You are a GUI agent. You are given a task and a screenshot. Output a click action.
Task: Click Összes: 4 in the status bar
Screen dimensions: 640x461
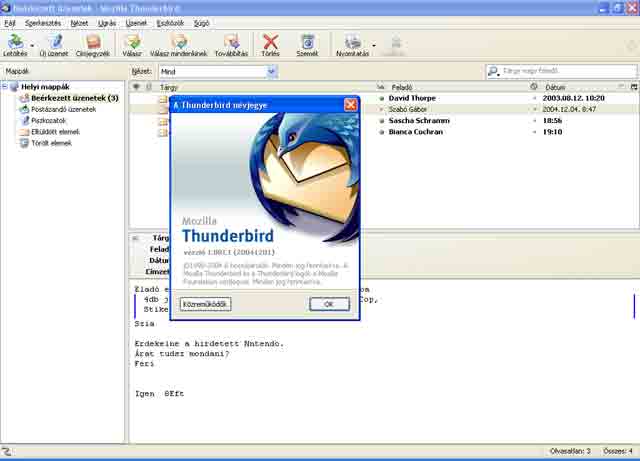coord(618,451)
